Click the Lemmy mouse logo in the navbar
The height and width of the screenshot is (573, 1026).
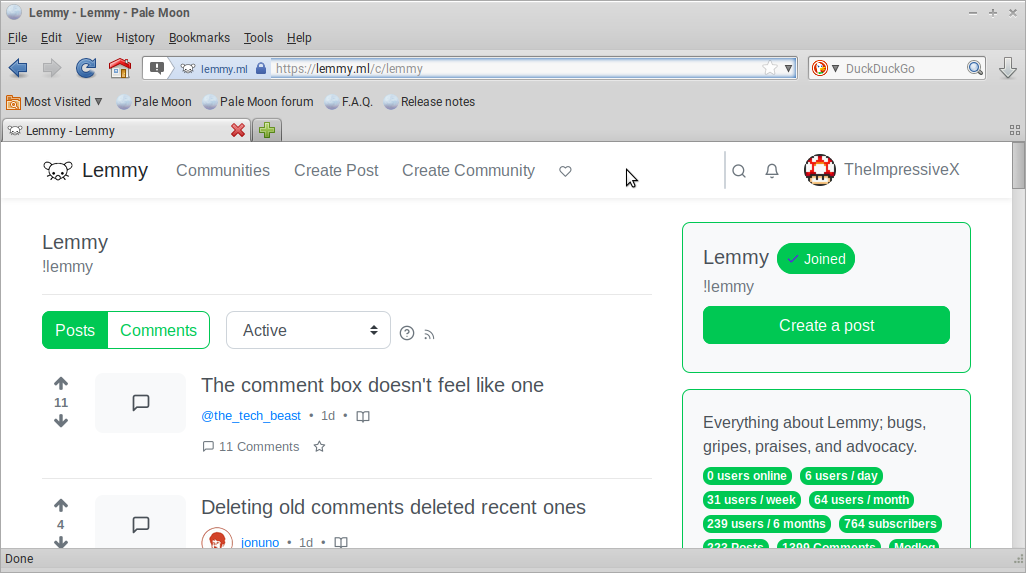click(58, 171)
